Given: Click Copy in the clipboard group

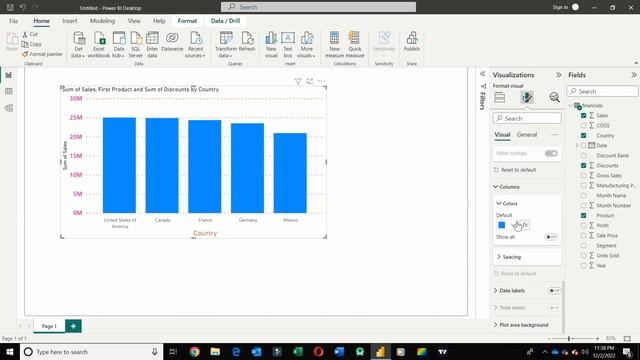Looking at the screenshot, I should [x=31, y=44].
